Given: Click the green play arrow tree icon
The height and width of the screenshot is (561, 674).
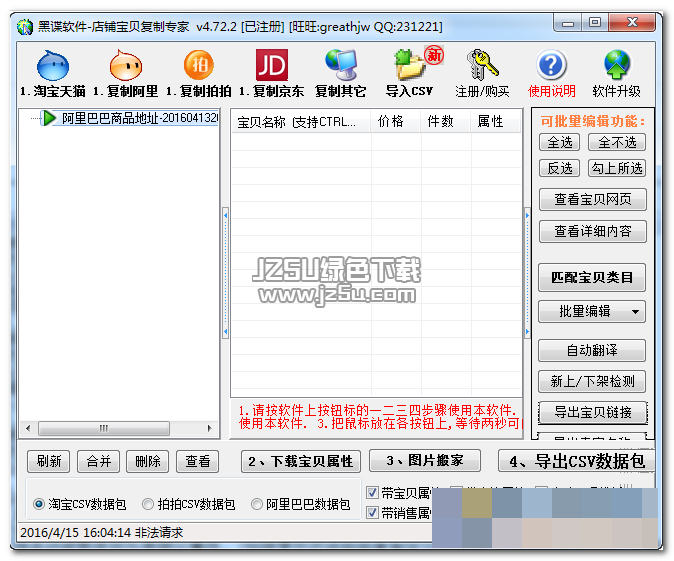Looking at the screenshot, I should point(49,118).
